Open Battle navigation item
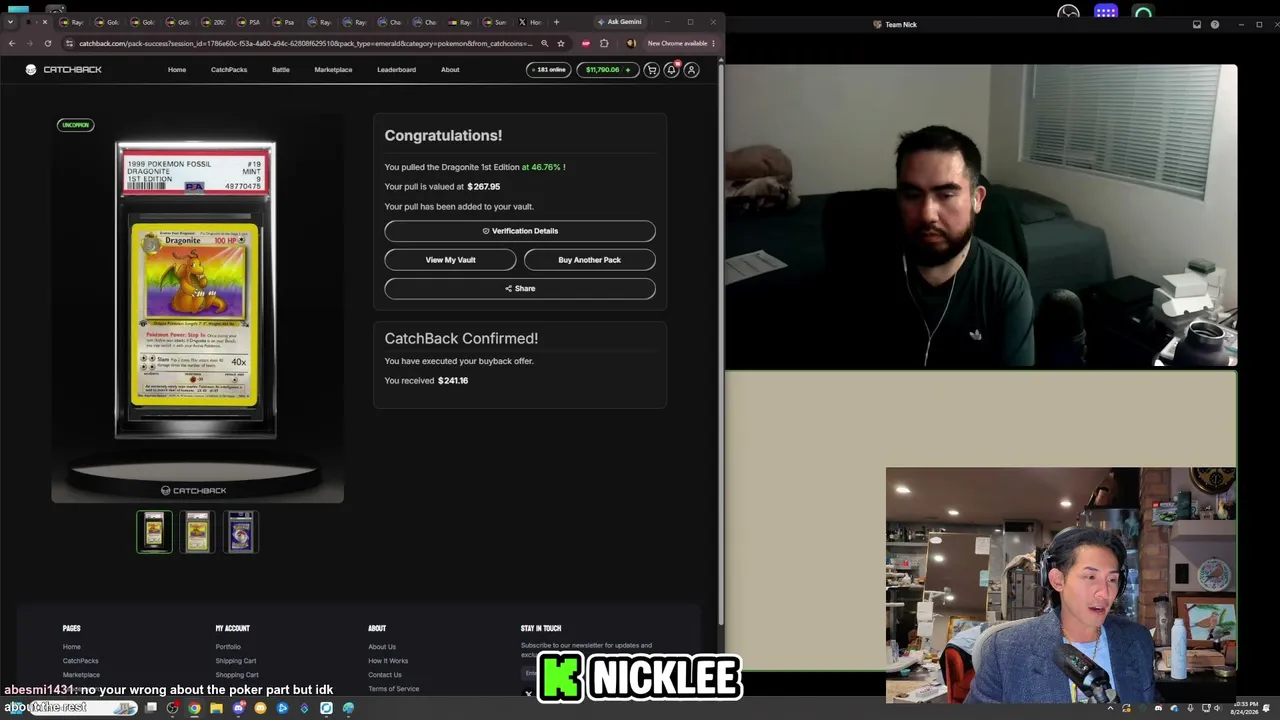 pos(281,70)
